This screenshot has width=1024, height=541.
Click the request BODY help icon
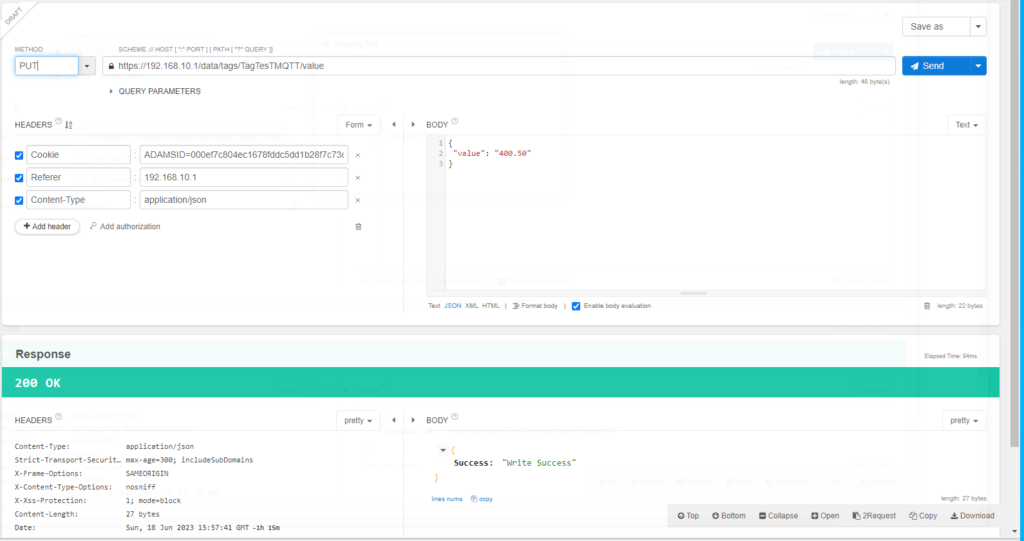point(455,122)
